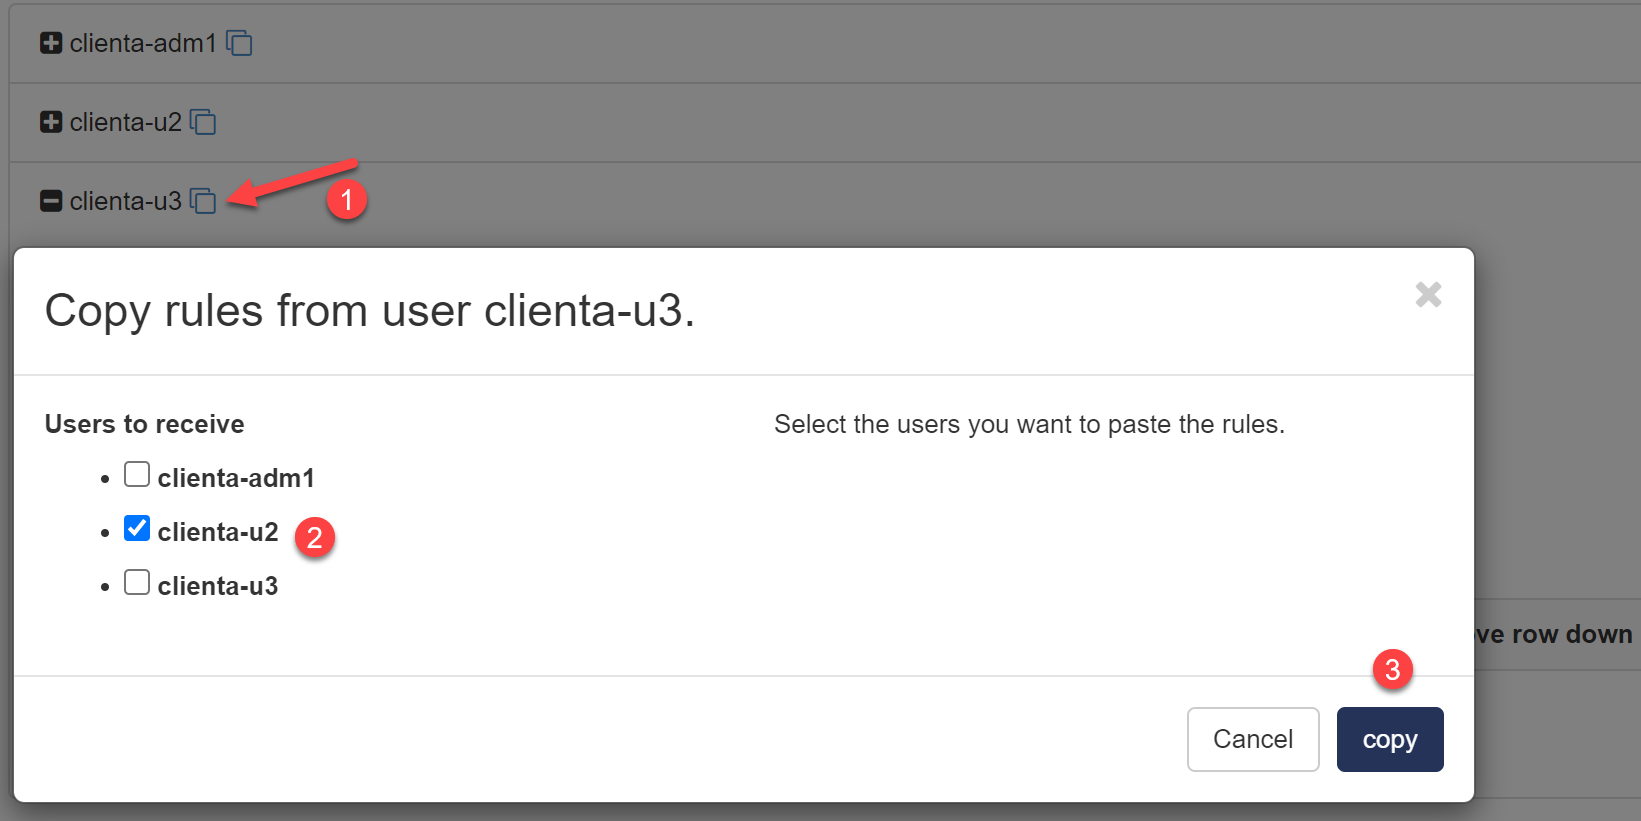Click the copy rules icon beside clienta-u3 row
The width and height of the screenshot is (1641, 821).
(x=203, y=201)
